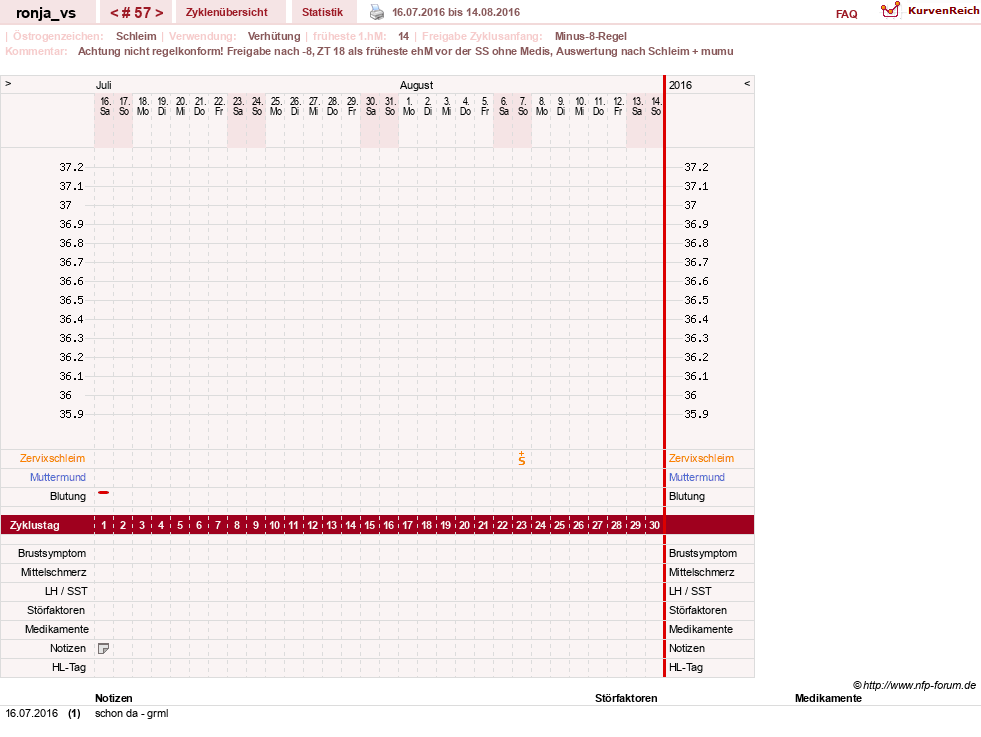Click the date header 7. So
981x737 pixels.
click(522, 106)
